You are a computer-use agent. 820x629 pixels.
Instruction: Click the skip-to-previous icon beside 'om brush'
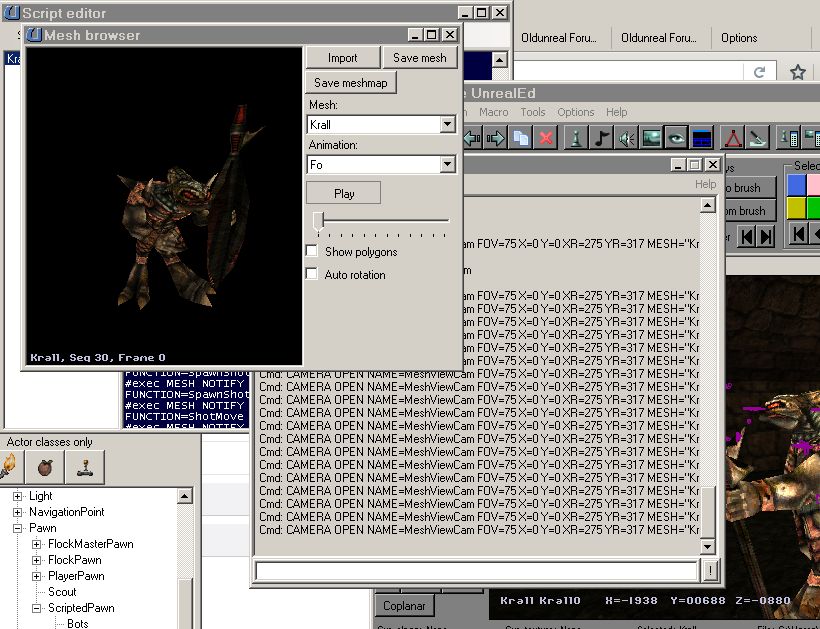tap(747, 237)
